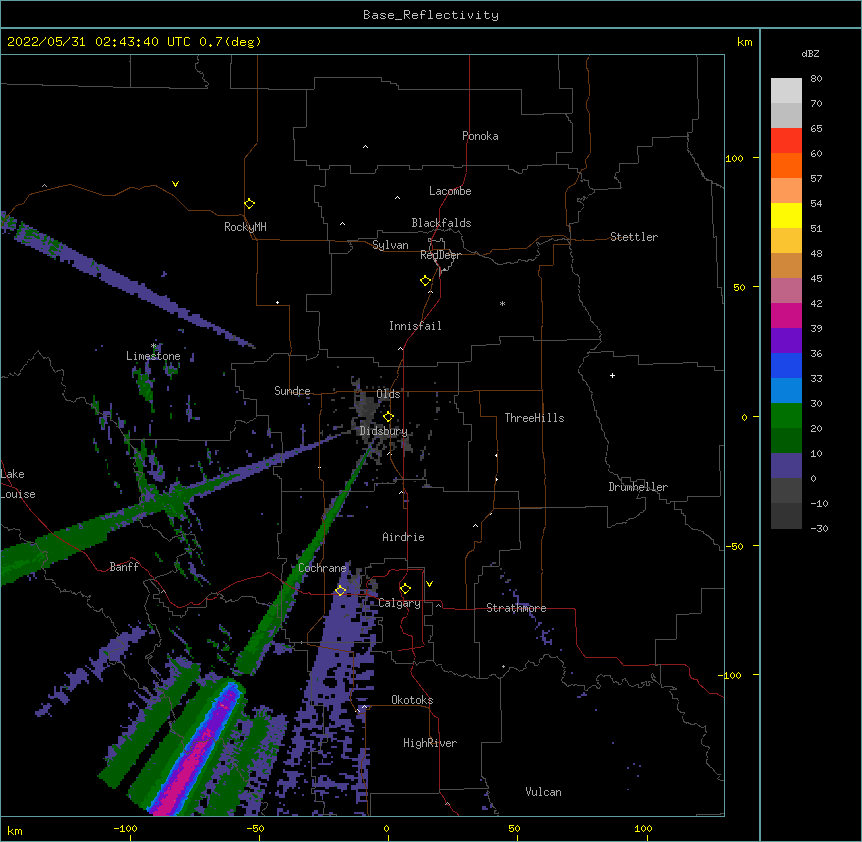Click the Banff label
Image resolution: width=862 pixels, height=842 pixels.
124,567
